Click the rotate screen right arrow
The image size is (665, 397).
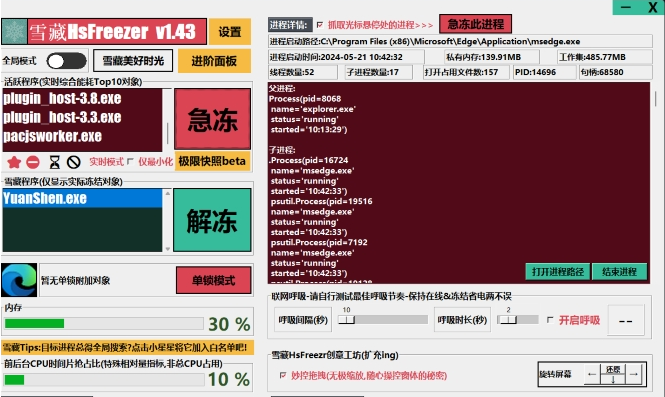click(634, 374)
